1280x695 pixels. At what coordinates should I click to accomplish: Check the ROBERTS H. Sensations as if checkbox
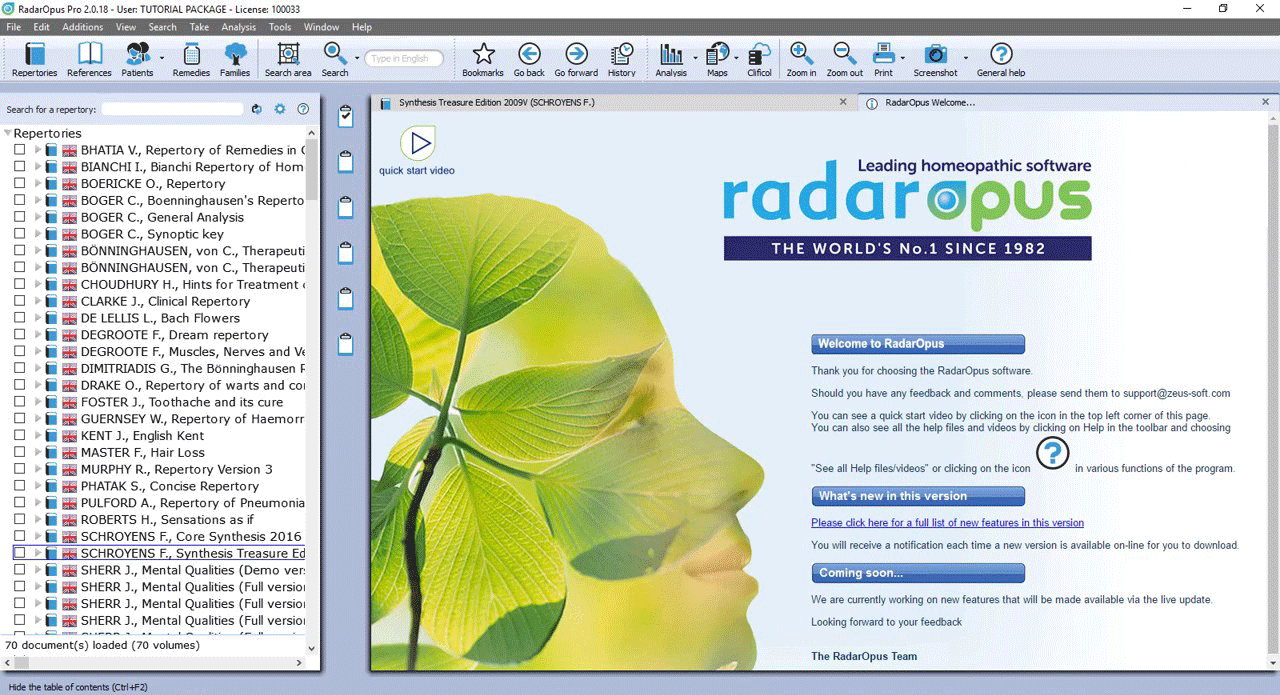pyautogui.click(x=19, y=520)
